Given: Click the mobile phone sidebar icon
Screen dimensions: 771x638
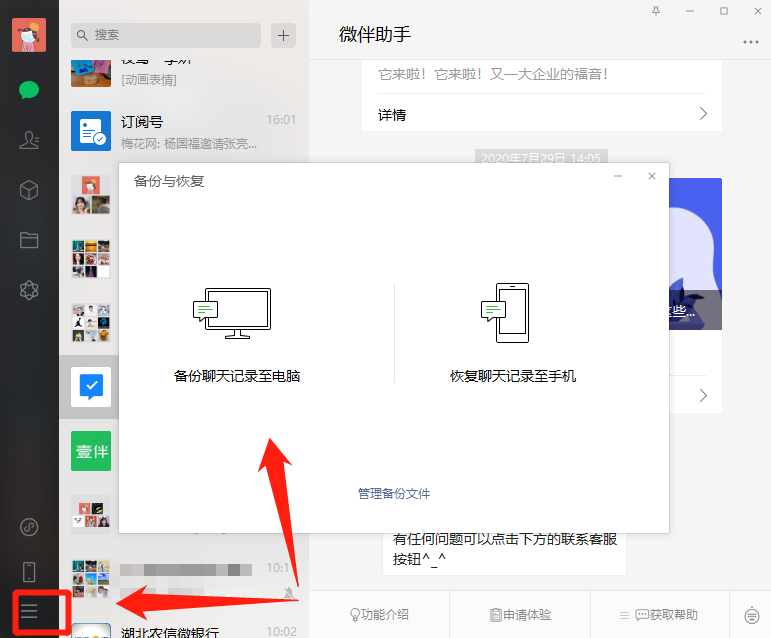Looking at the screenshot, I should pyautogui.click(x=29, y=572).
